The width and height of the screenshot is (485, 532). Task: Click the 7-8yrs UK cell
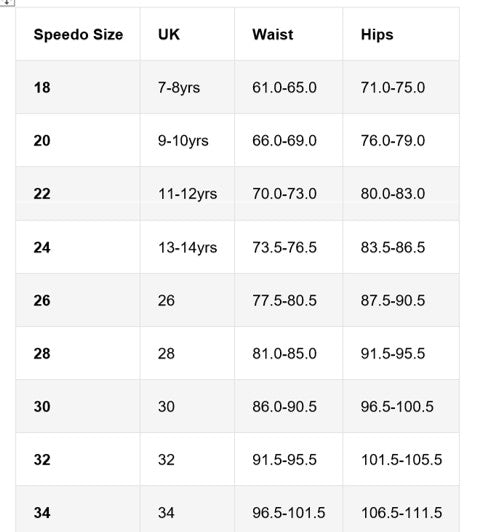pyautogui.click(x=187, y=87)
